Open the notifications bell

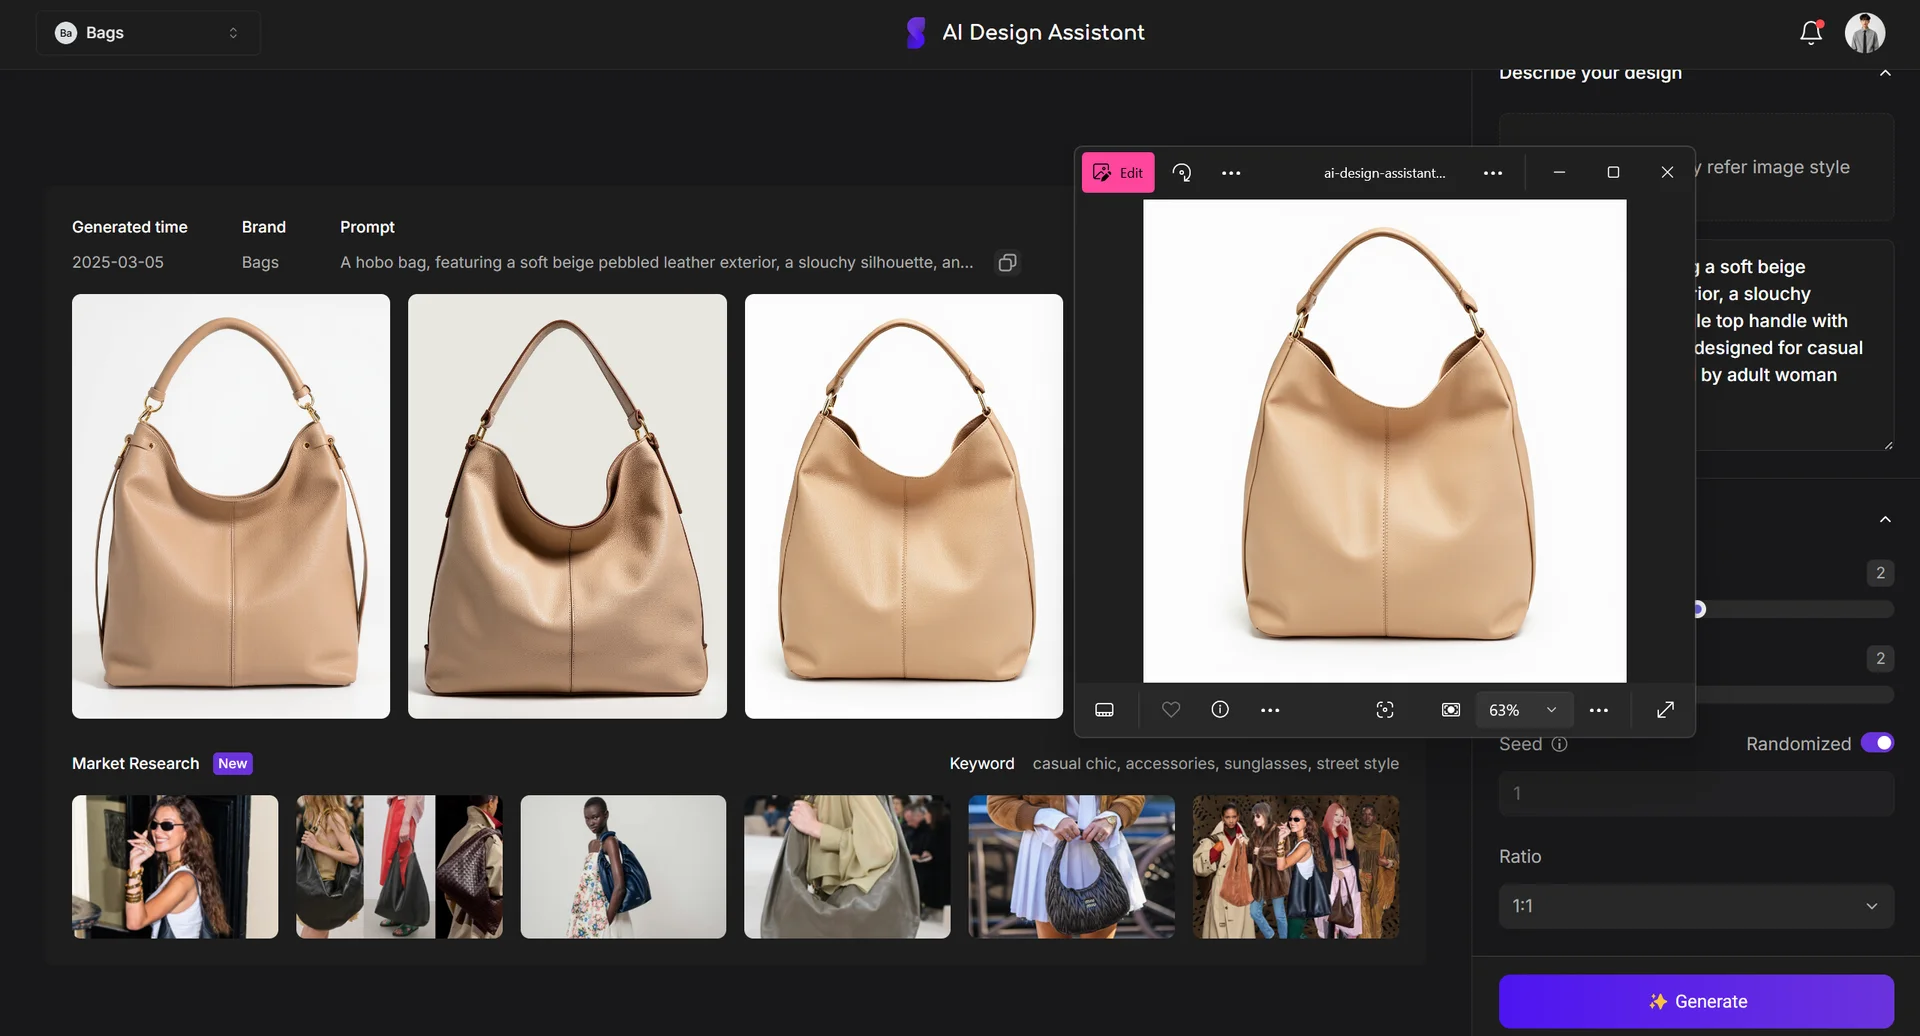coord(1810,32)
